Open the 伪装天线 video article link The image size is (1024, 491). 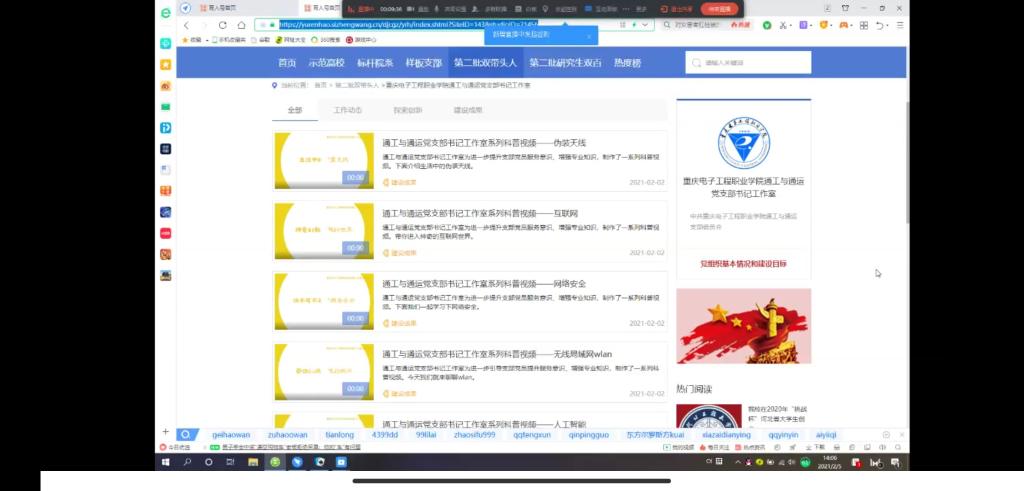pos(483,143)
